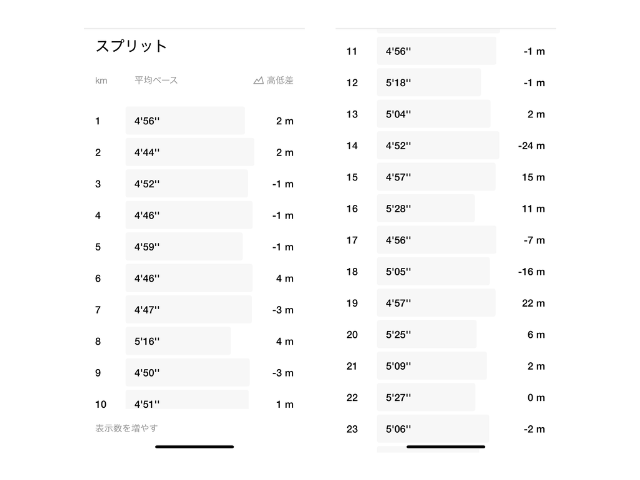Screen dimensions: 640x480
Task: Tap the 5'27'' pace bar for km 22
Action: point(426,397)
